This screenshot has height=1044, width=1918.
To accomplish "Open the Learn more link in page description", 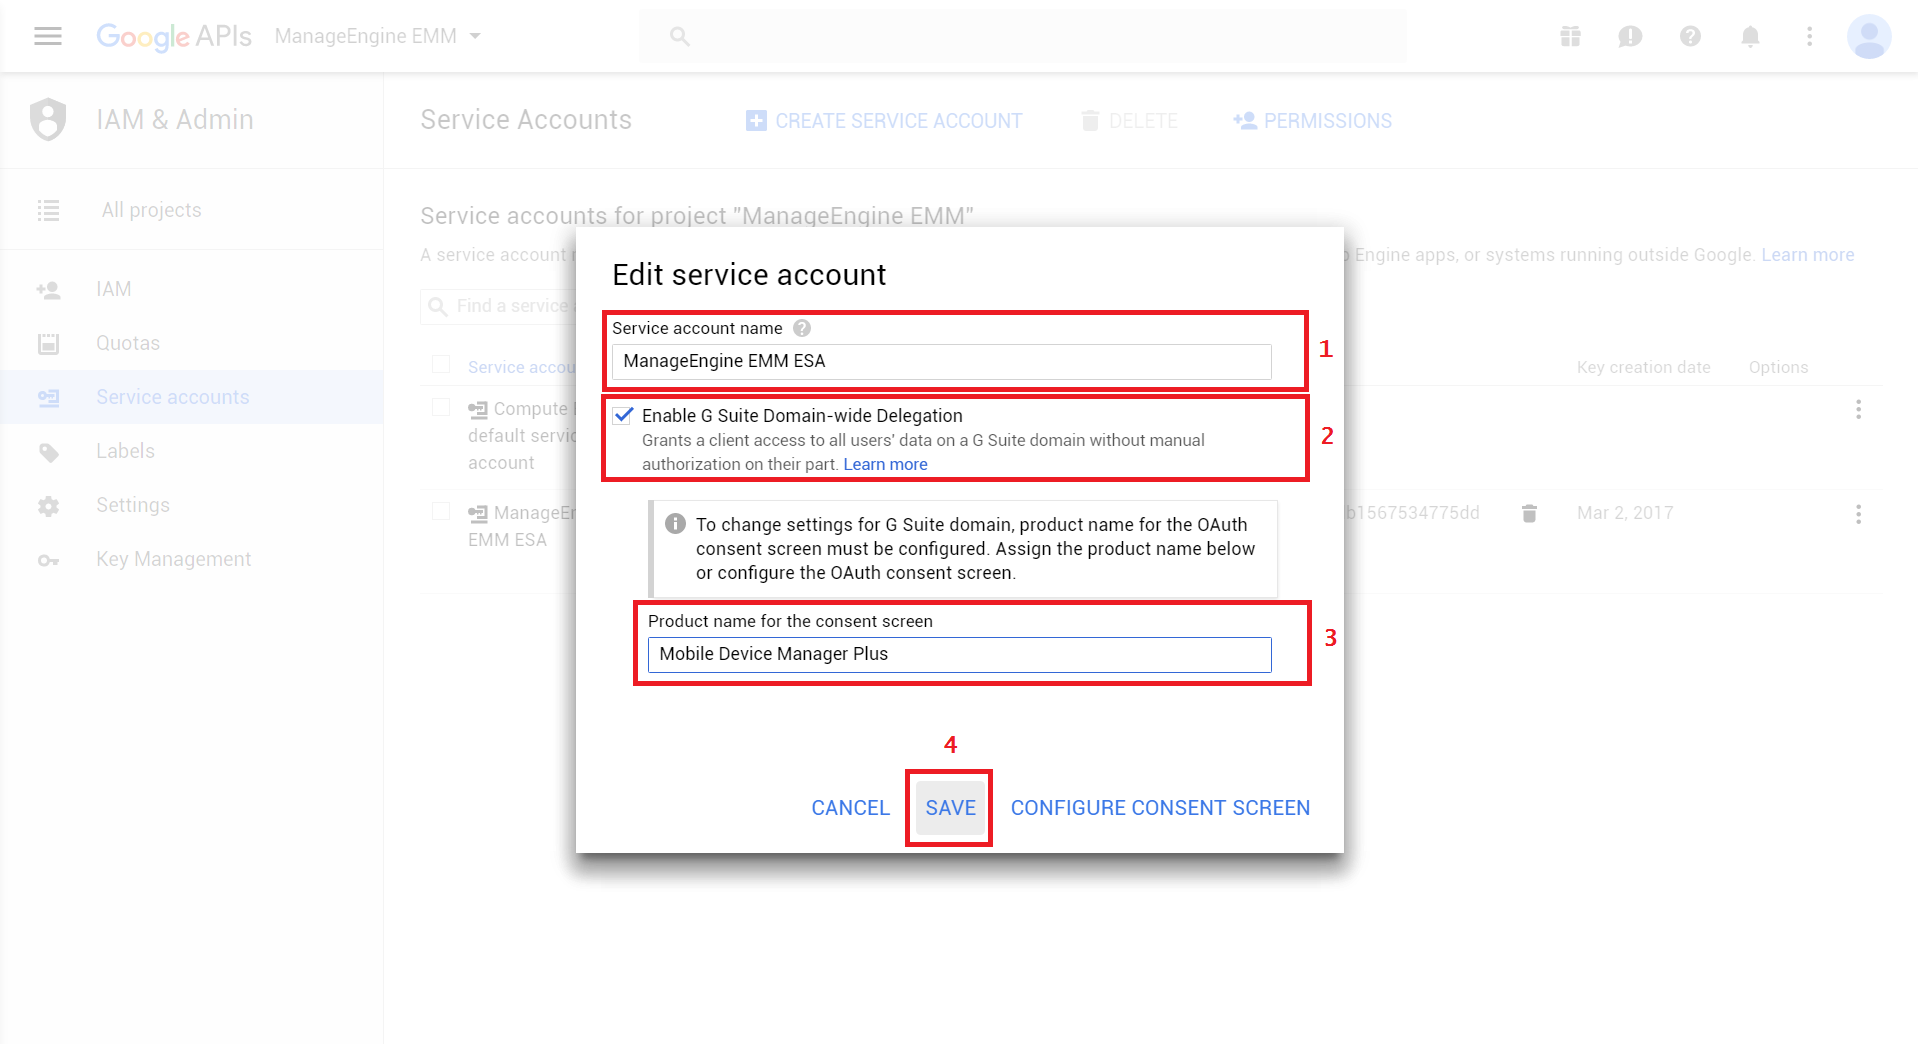I will pos(1807,255).
